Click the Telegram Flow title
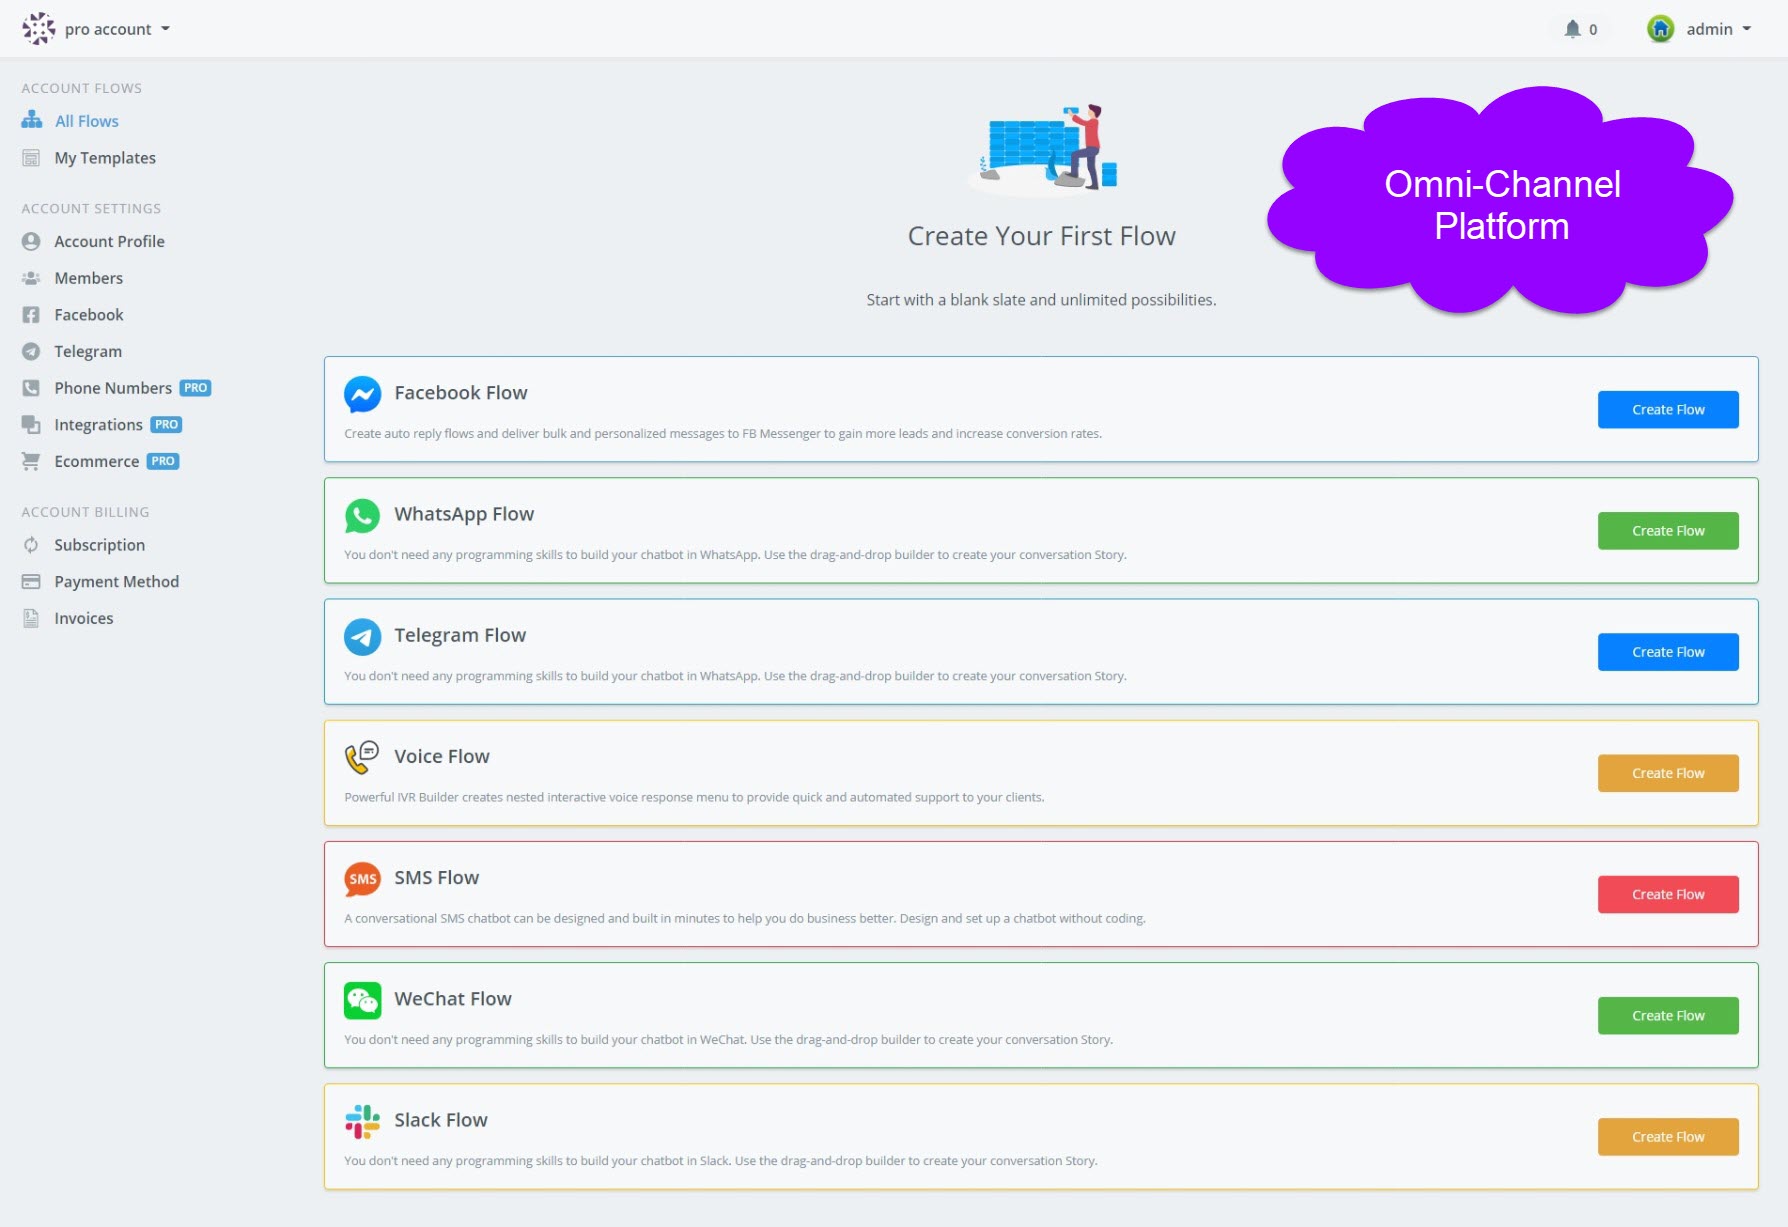Screen dimensions: 1788x1227 [x=460, y=635]
